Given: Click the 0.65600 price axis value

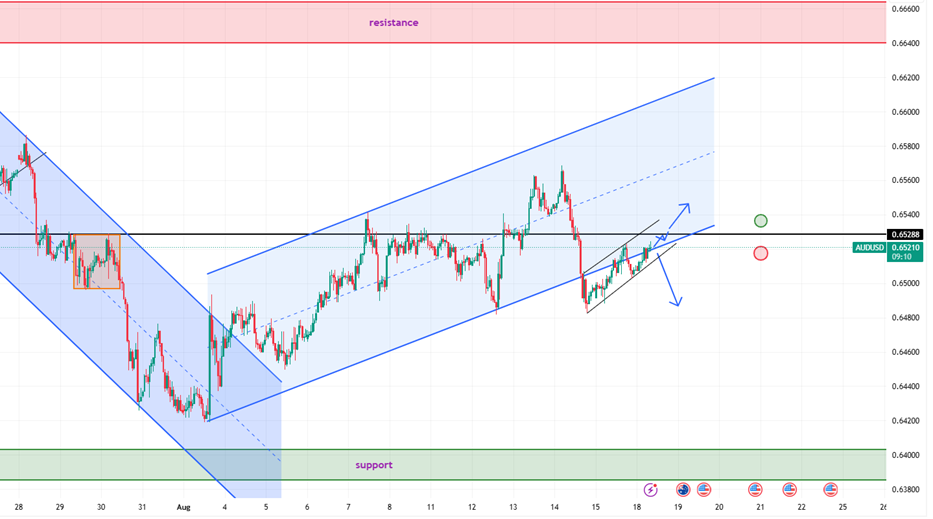Looking at the screenshot, I should point(905,180).
